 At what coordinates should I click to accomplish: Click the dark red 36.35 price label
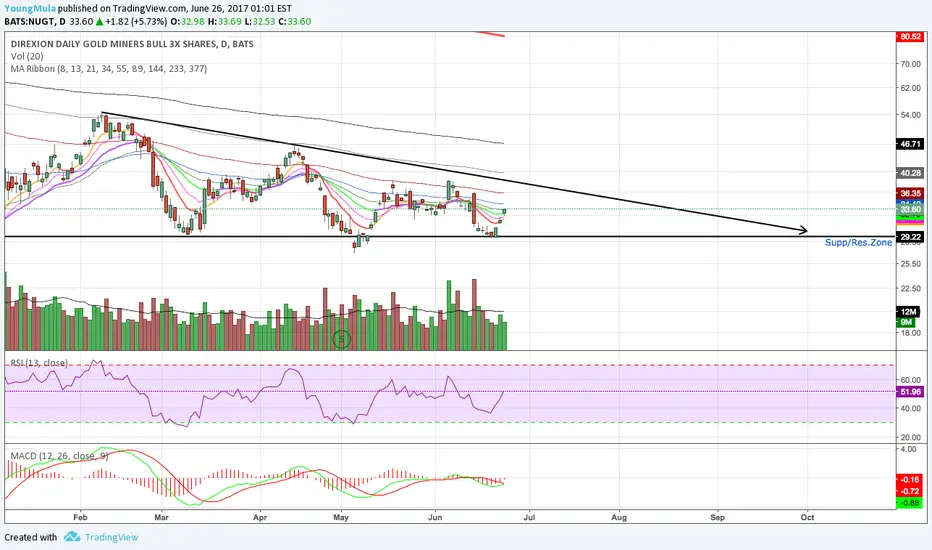point(910,193)
